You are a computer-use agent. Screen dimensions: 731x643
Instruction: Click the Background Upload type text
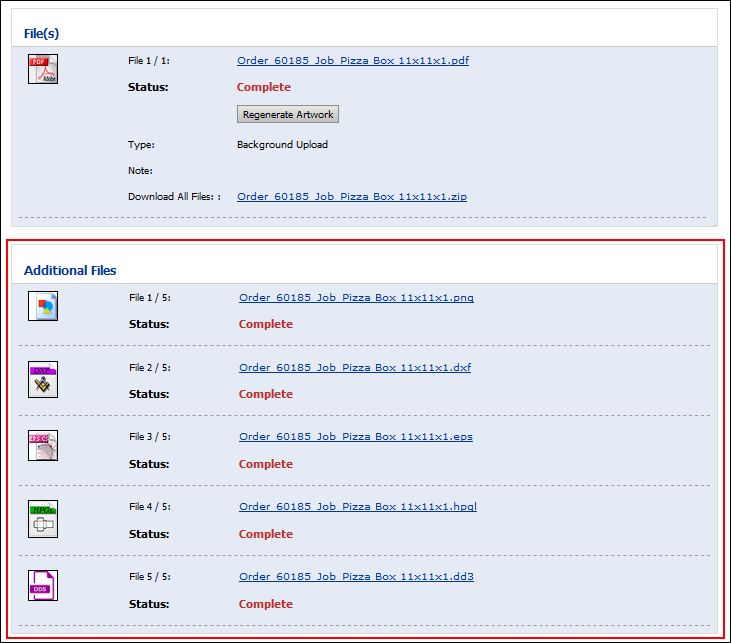282,145
